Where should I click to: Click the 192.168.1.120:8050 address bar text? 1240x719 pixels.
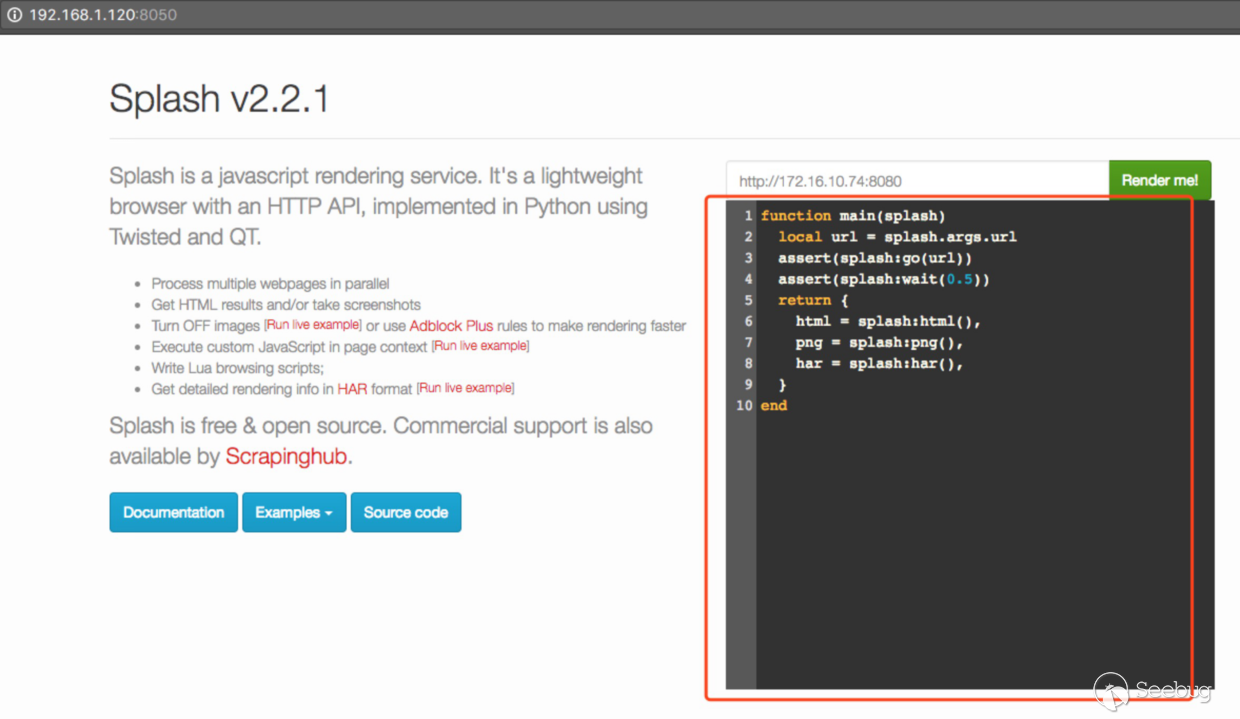[x=103, y=15]
